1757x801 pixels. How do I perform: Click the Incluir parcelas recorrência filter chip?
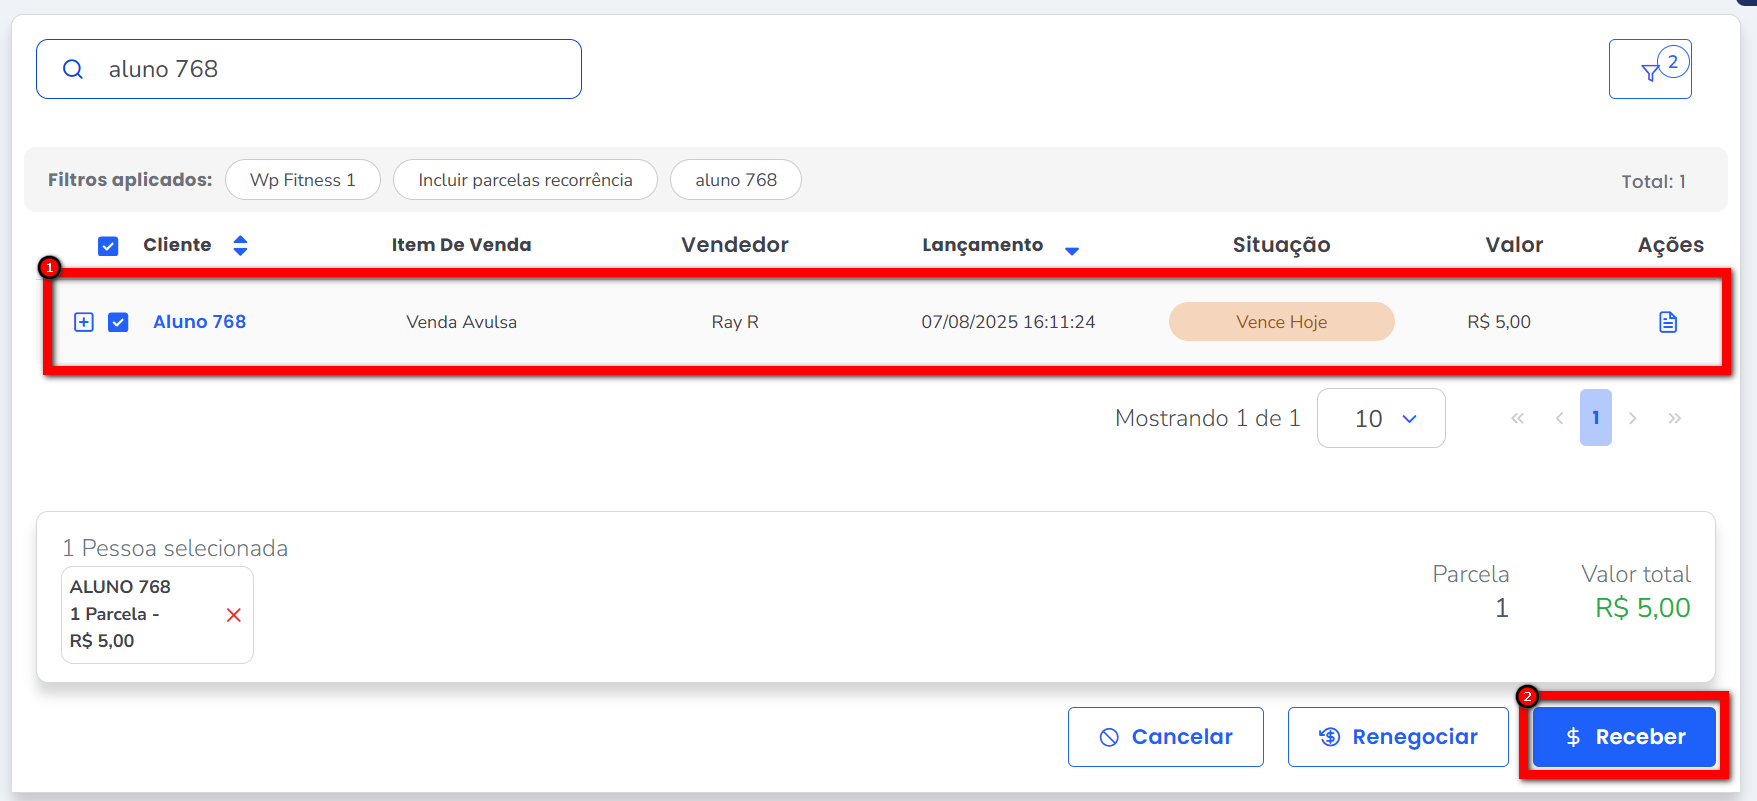[x=525, y=180]
